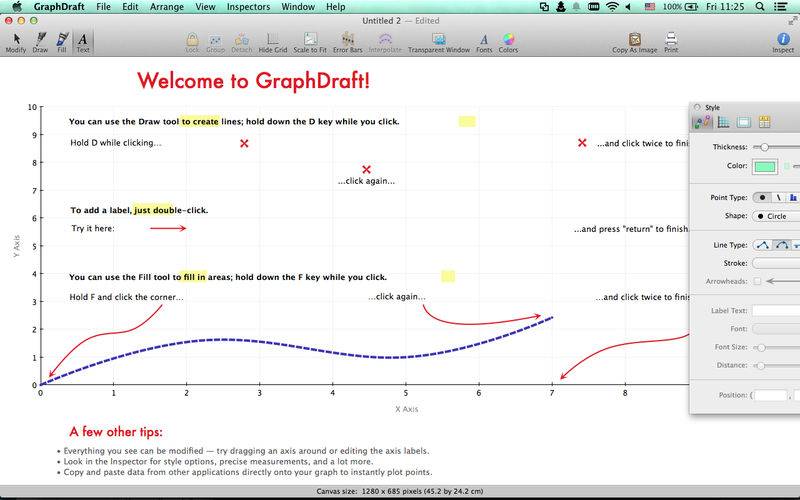Select the Text tool

[x=83, y=43]
